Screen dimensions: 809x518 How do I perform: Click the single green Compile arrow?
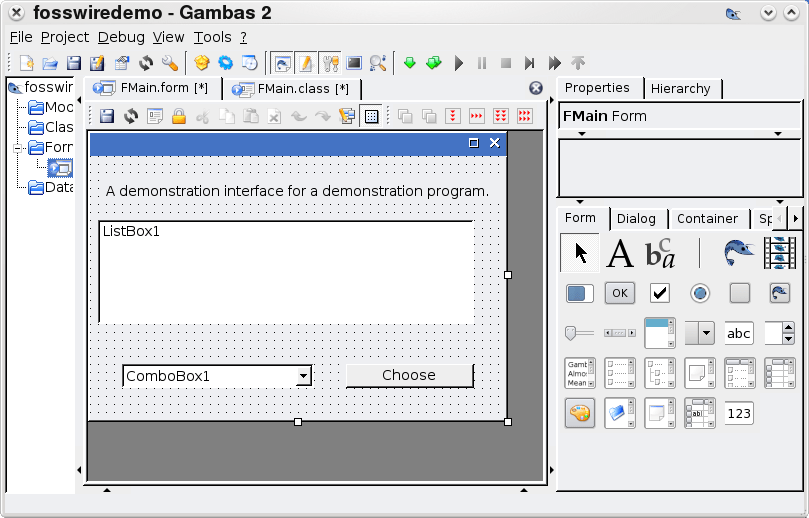410,63
